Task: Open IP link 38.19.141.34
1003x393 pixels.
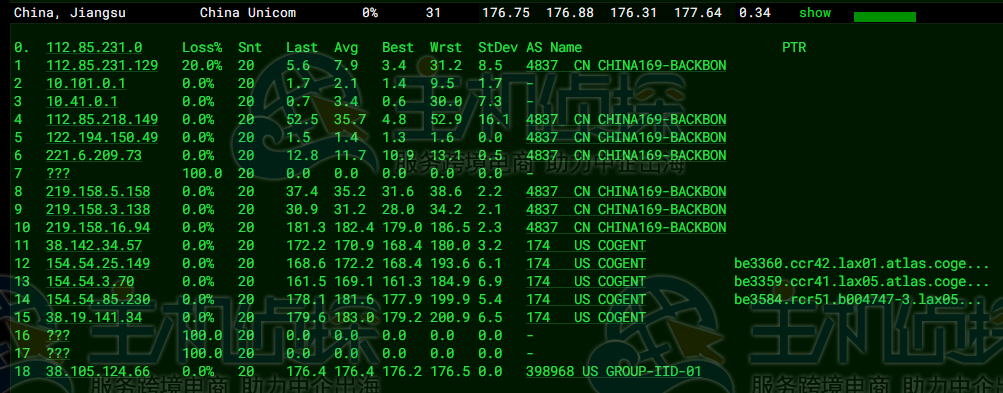Action: coord(94,317)
